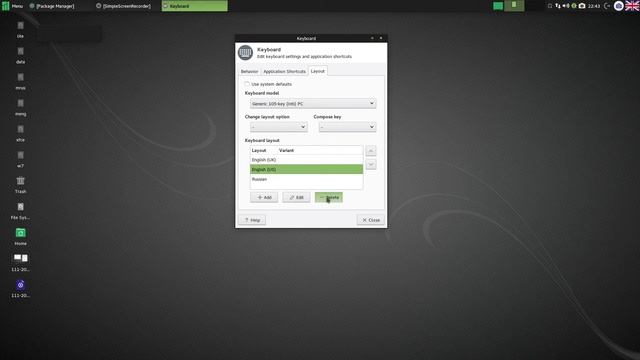Click the network connection tray icon
The image size is (640, 360).
pyautogui.click(x=558, y=6)
